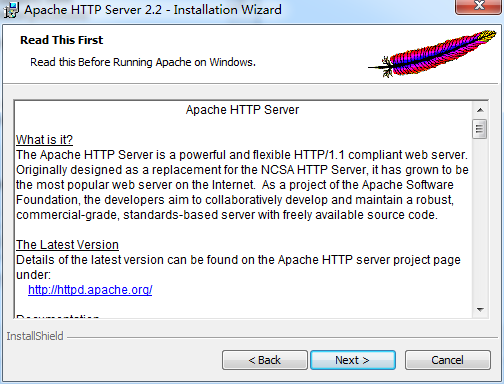Click the Apache feather logo

(x=432, y=53)
